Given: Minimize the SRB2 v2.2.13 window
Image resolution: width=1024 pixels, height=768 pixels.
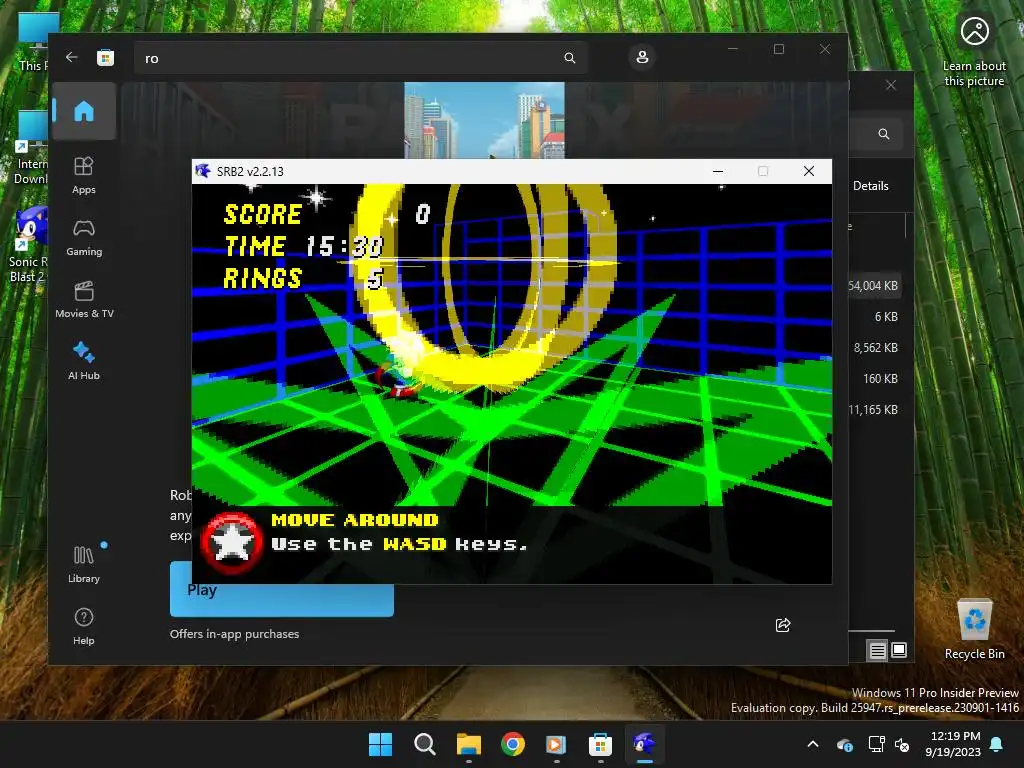Looking at the screenshot, I should coord(718,171).
